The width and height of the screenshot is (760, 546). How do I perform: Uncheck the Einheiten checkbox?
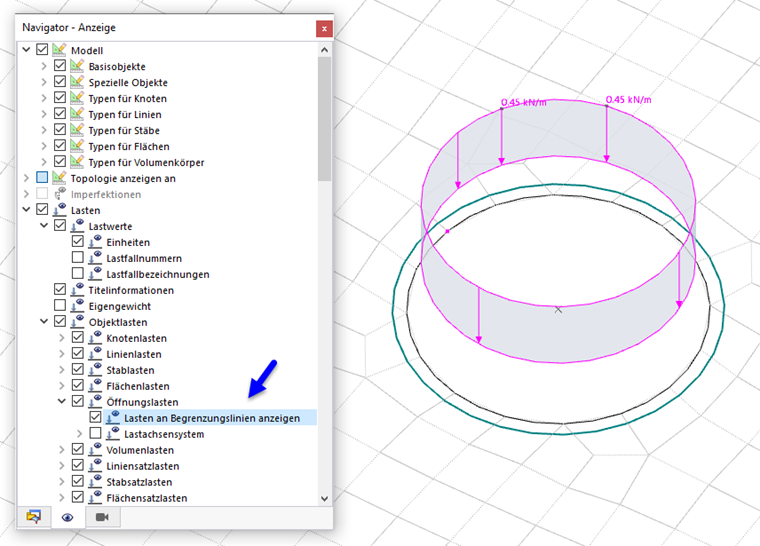tap(78, 241)
